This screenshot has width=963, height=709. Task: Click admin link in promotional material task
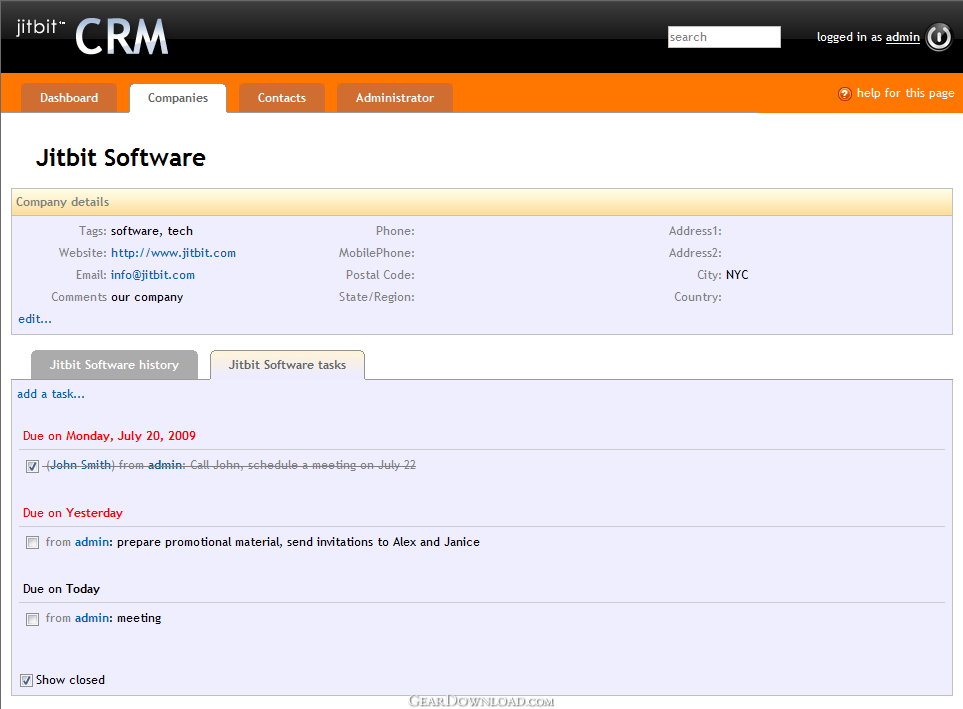pyautogui.click(x=92, y=542)
